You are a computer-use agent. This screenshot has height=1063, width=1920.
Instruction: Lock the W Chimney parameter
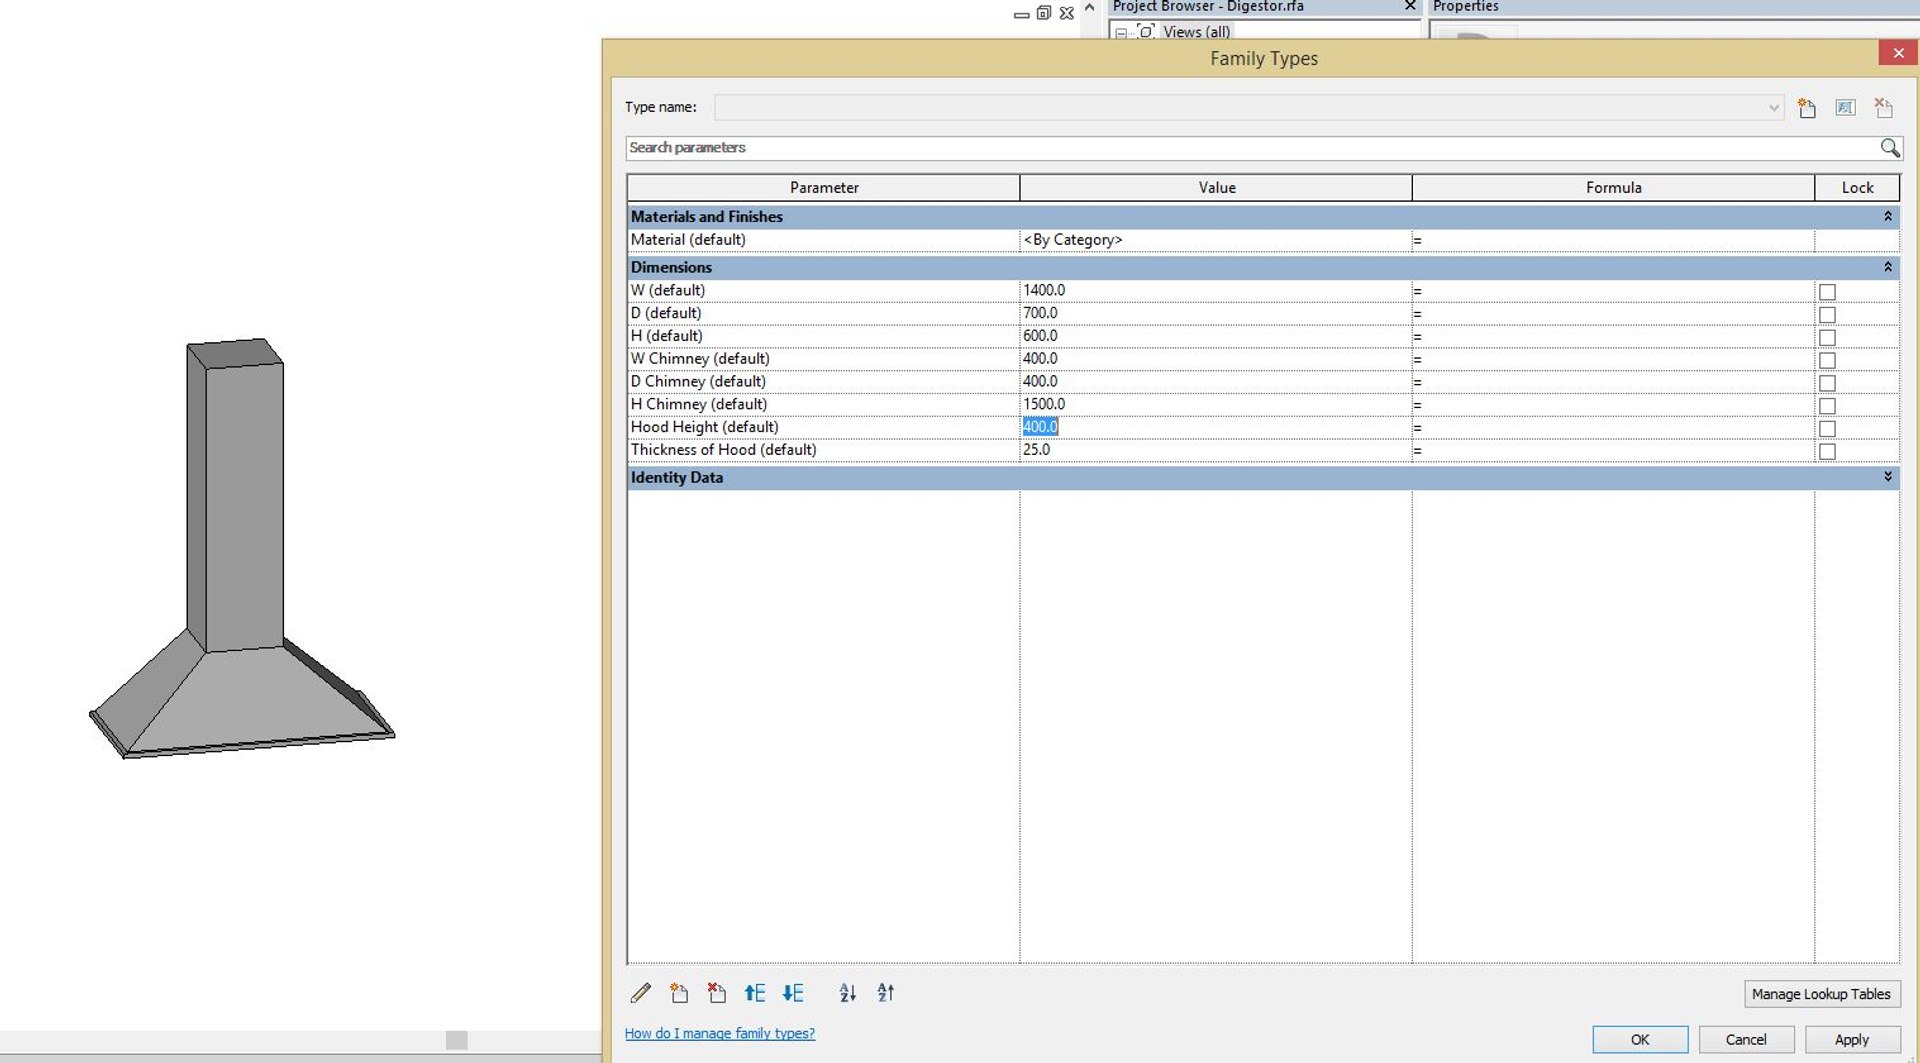point(1827,361)
